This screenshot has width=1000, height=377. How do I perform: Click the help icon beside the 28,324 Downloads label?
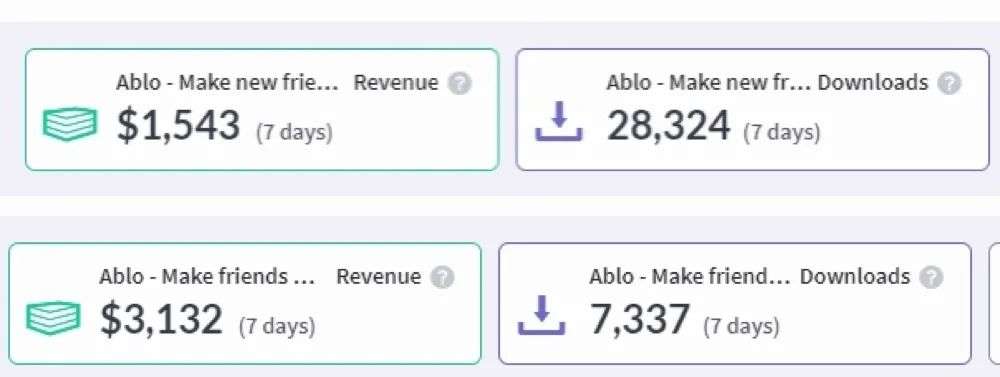[x=949, y=84]
